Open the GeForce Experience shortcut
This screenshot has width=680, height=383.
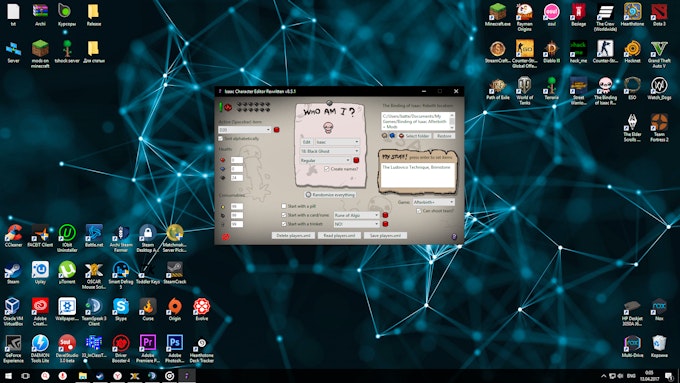click(13, 348)
